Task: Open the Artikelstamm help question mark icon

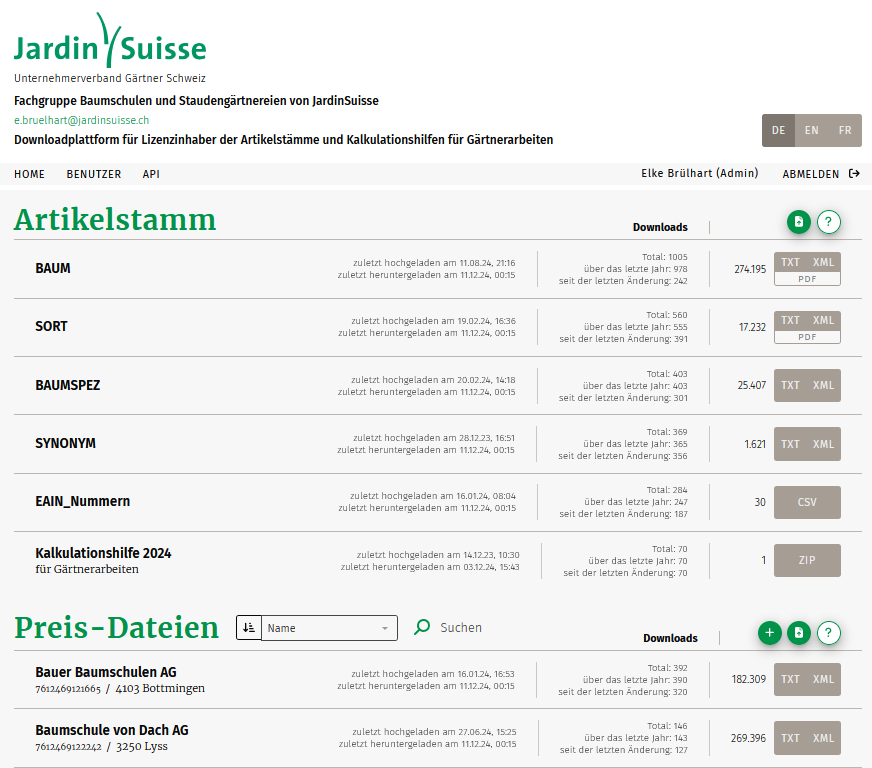Action: 829,222
